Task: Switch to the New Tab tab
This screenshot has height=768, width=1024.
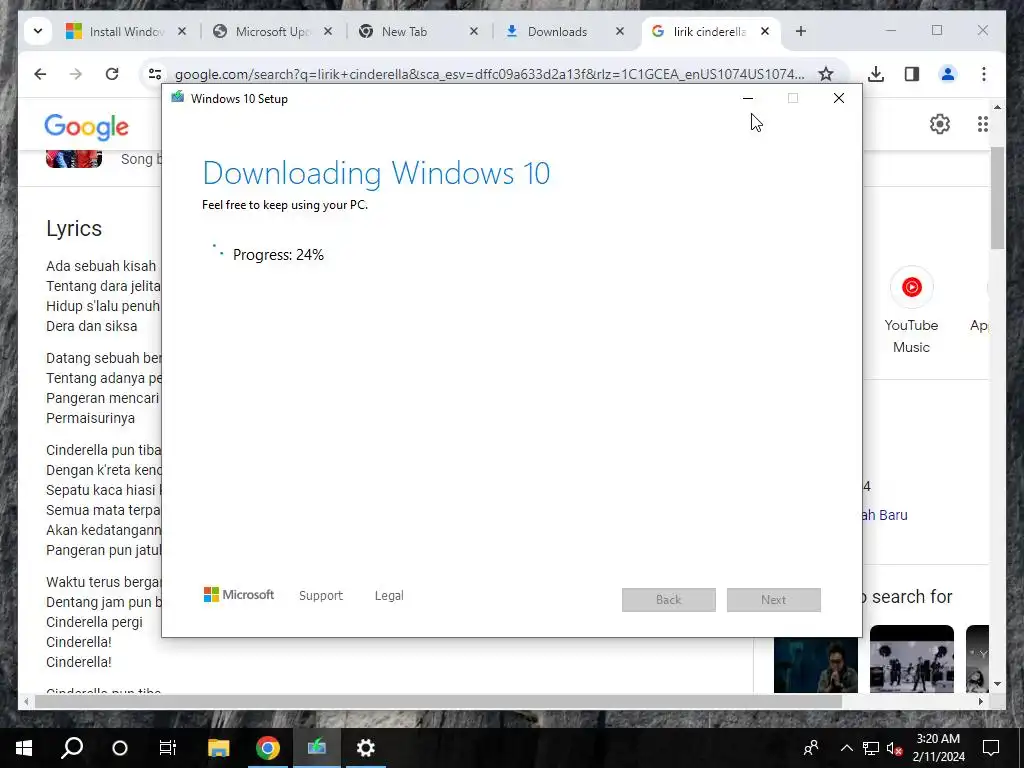Action: (x=419, y=31)
